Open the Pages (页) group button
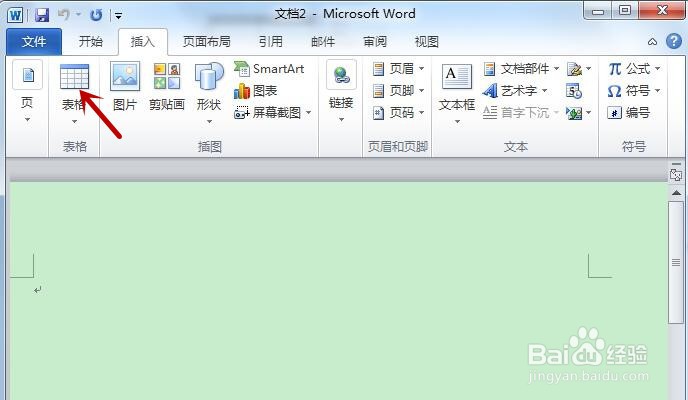Image resolution: width=688 pixels, height=400 pixels. 27,91
